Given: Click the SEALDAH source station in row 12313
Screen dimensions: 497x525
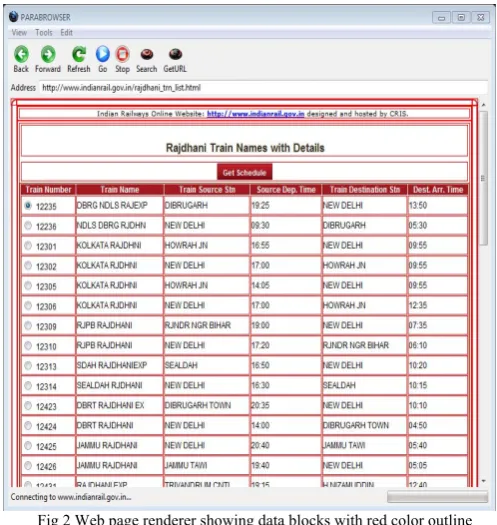Looking at the screenshot, I should tap(207, 365).
